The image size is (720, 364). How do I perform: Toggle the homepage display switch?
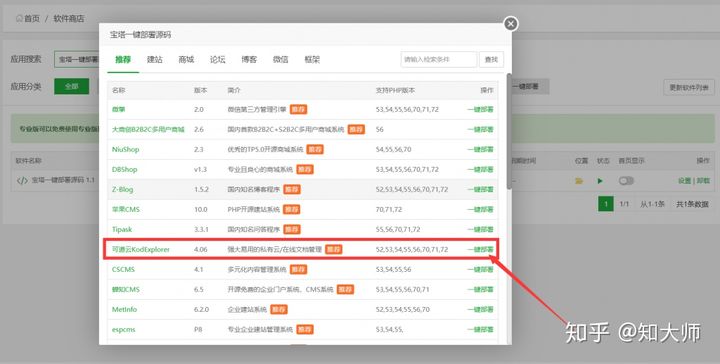[x=626, y=181]
